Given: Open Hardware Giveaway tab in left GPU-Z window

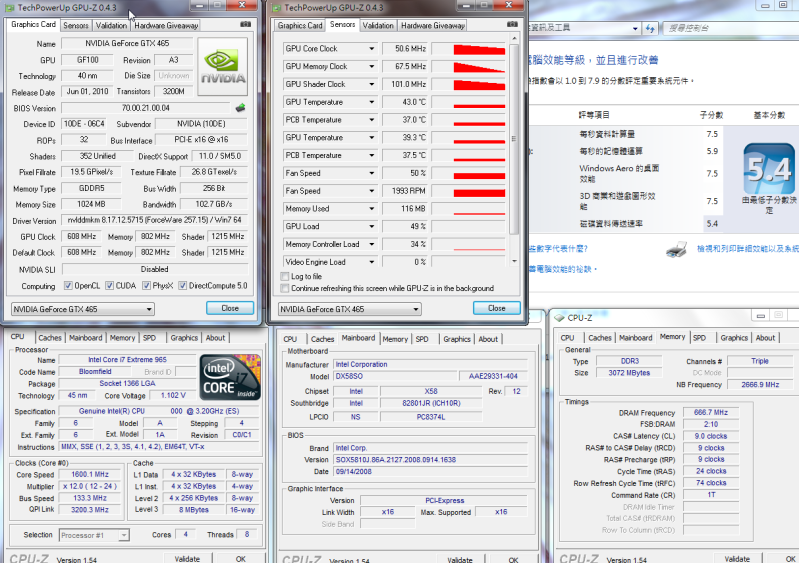Looking at the screenshot, I should 166,25.
